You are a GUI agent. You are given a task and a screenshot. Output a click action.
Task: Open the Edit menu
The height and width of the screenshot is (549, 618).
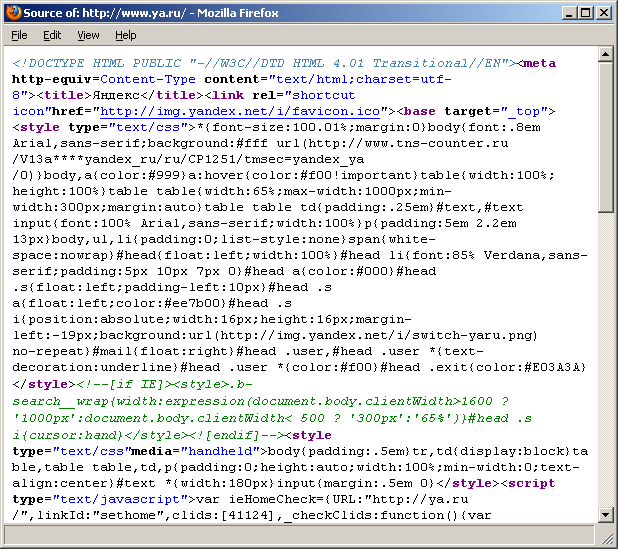(x=52, y=35)
